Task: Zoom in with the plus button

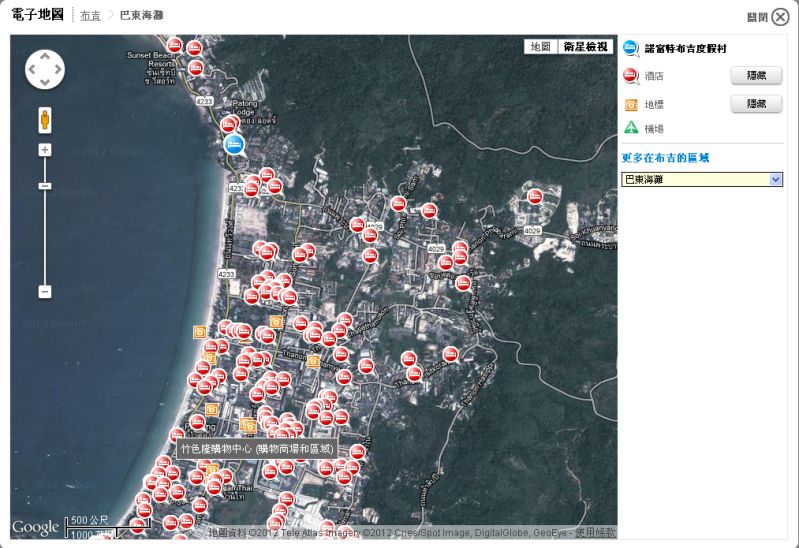Action: (x=45, y=150)
